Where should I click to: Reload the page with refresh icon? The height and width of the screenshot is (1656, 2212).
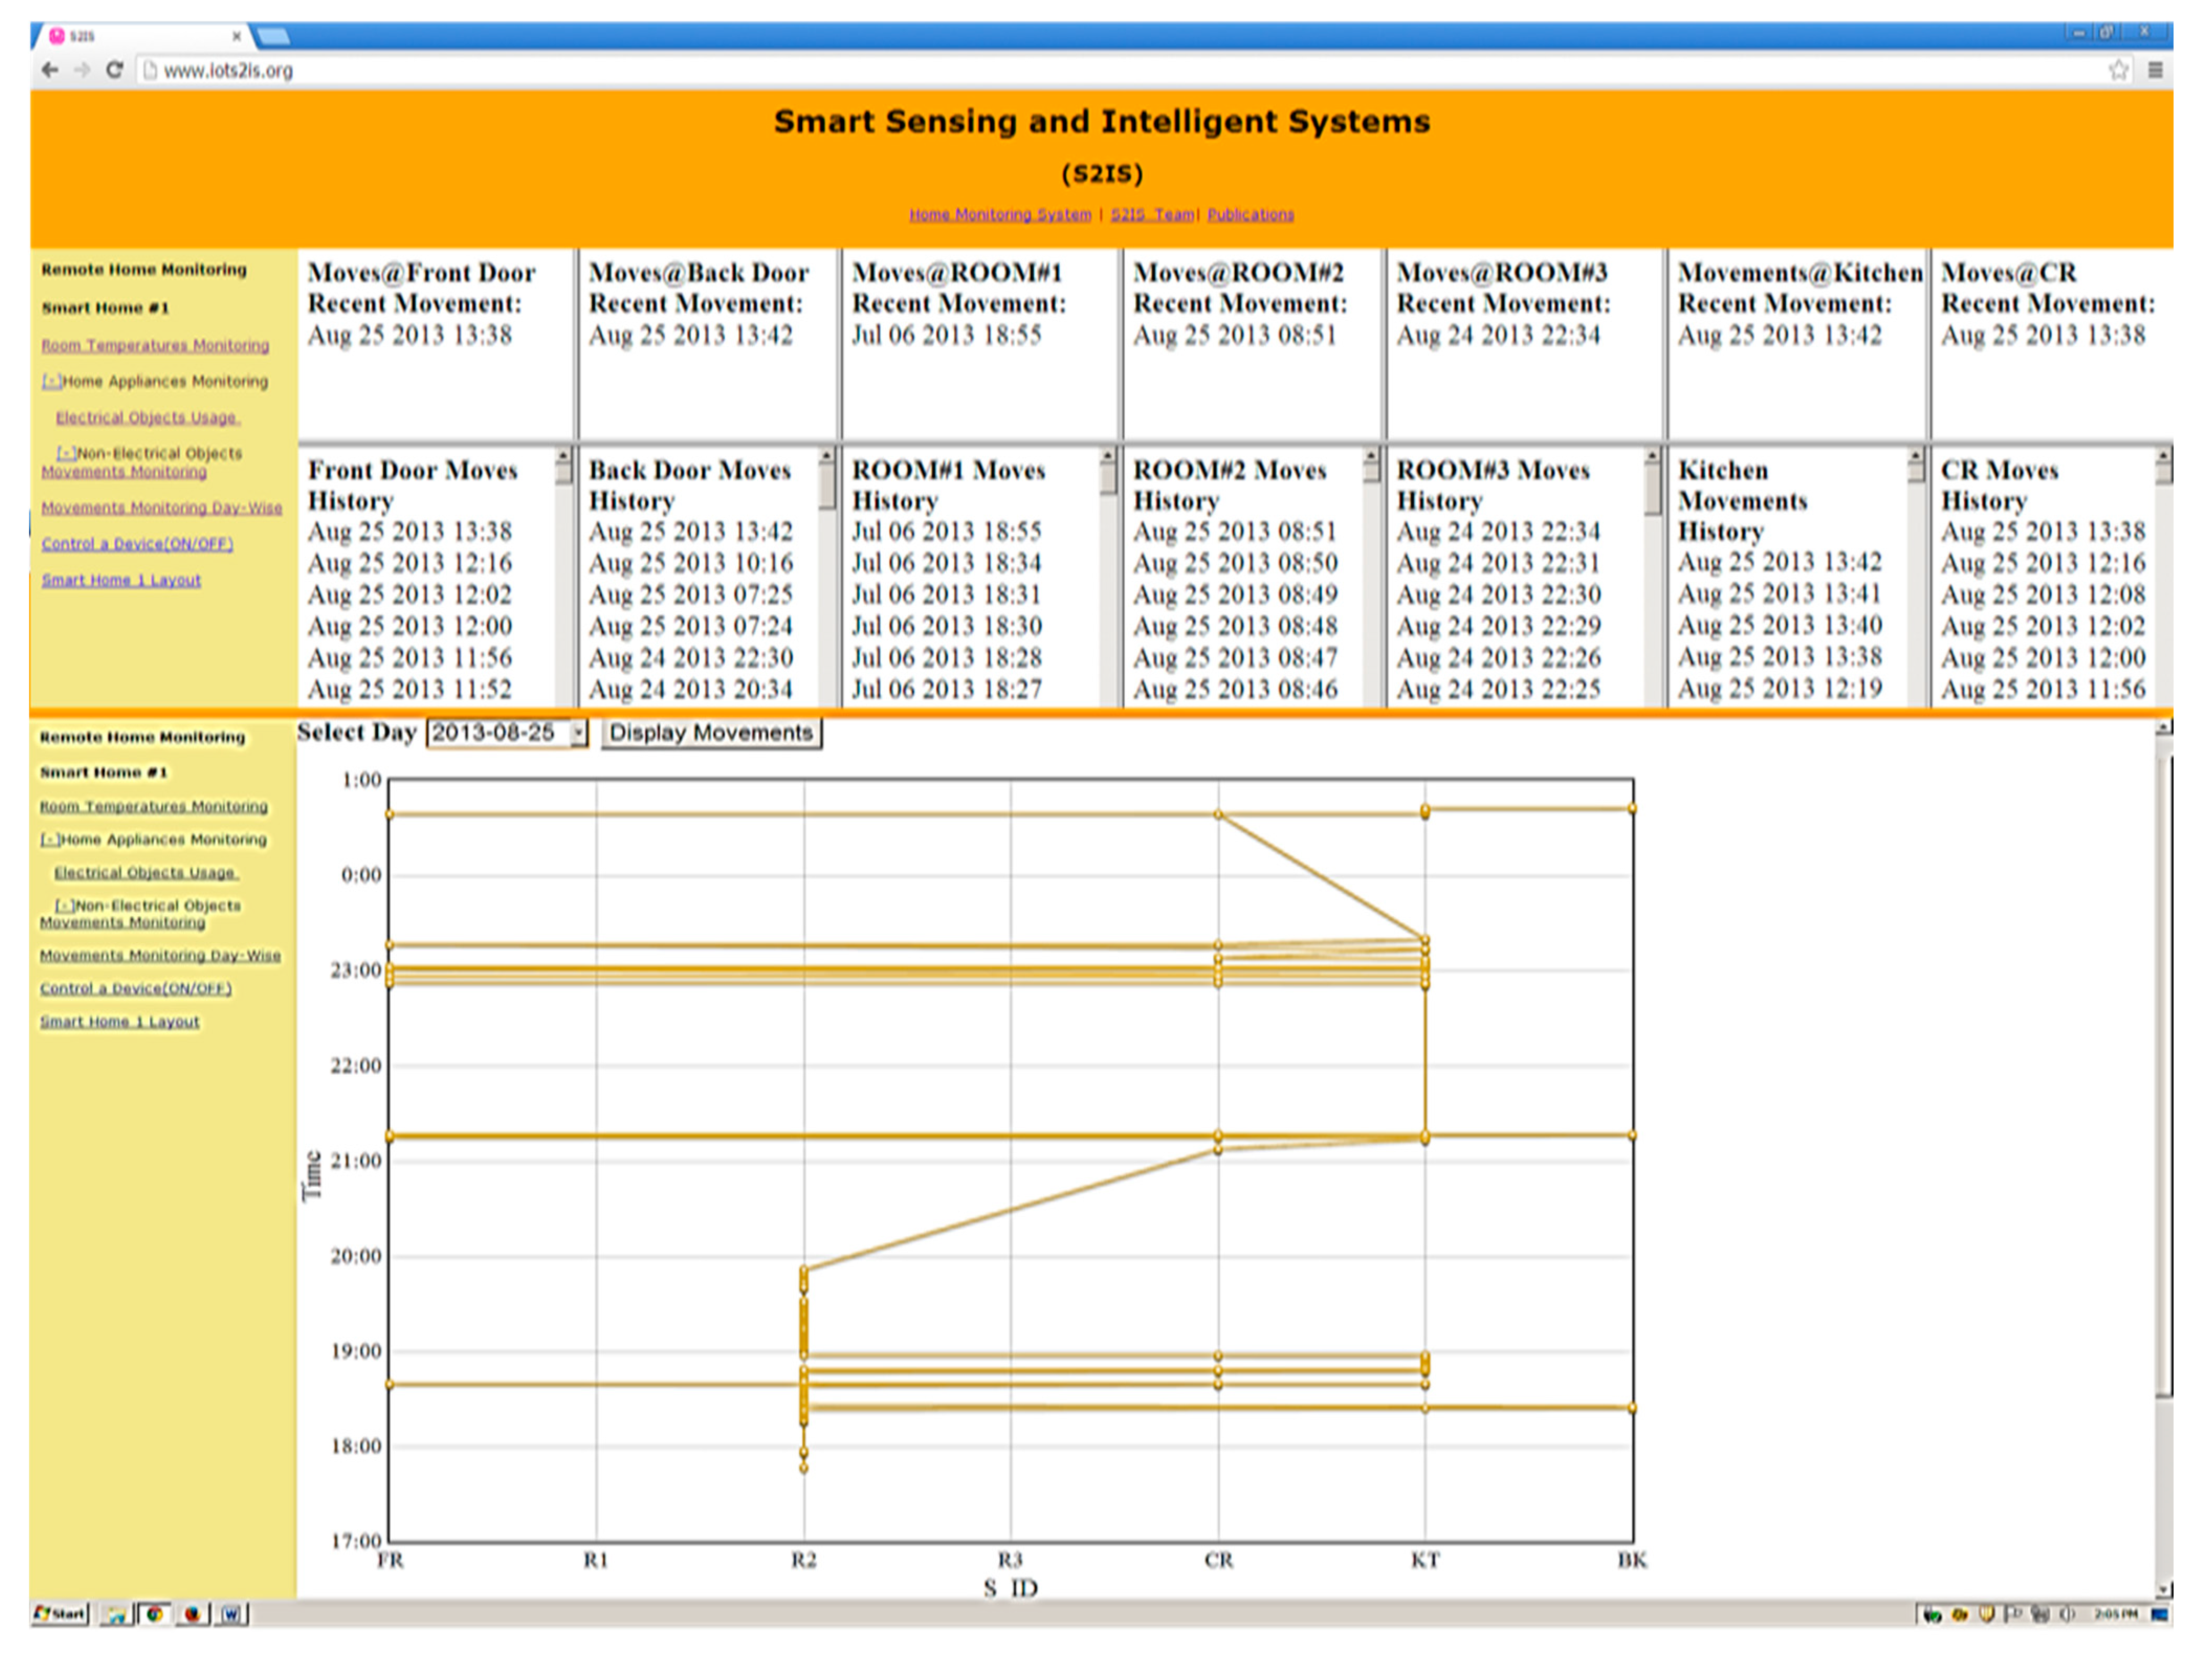114,70
